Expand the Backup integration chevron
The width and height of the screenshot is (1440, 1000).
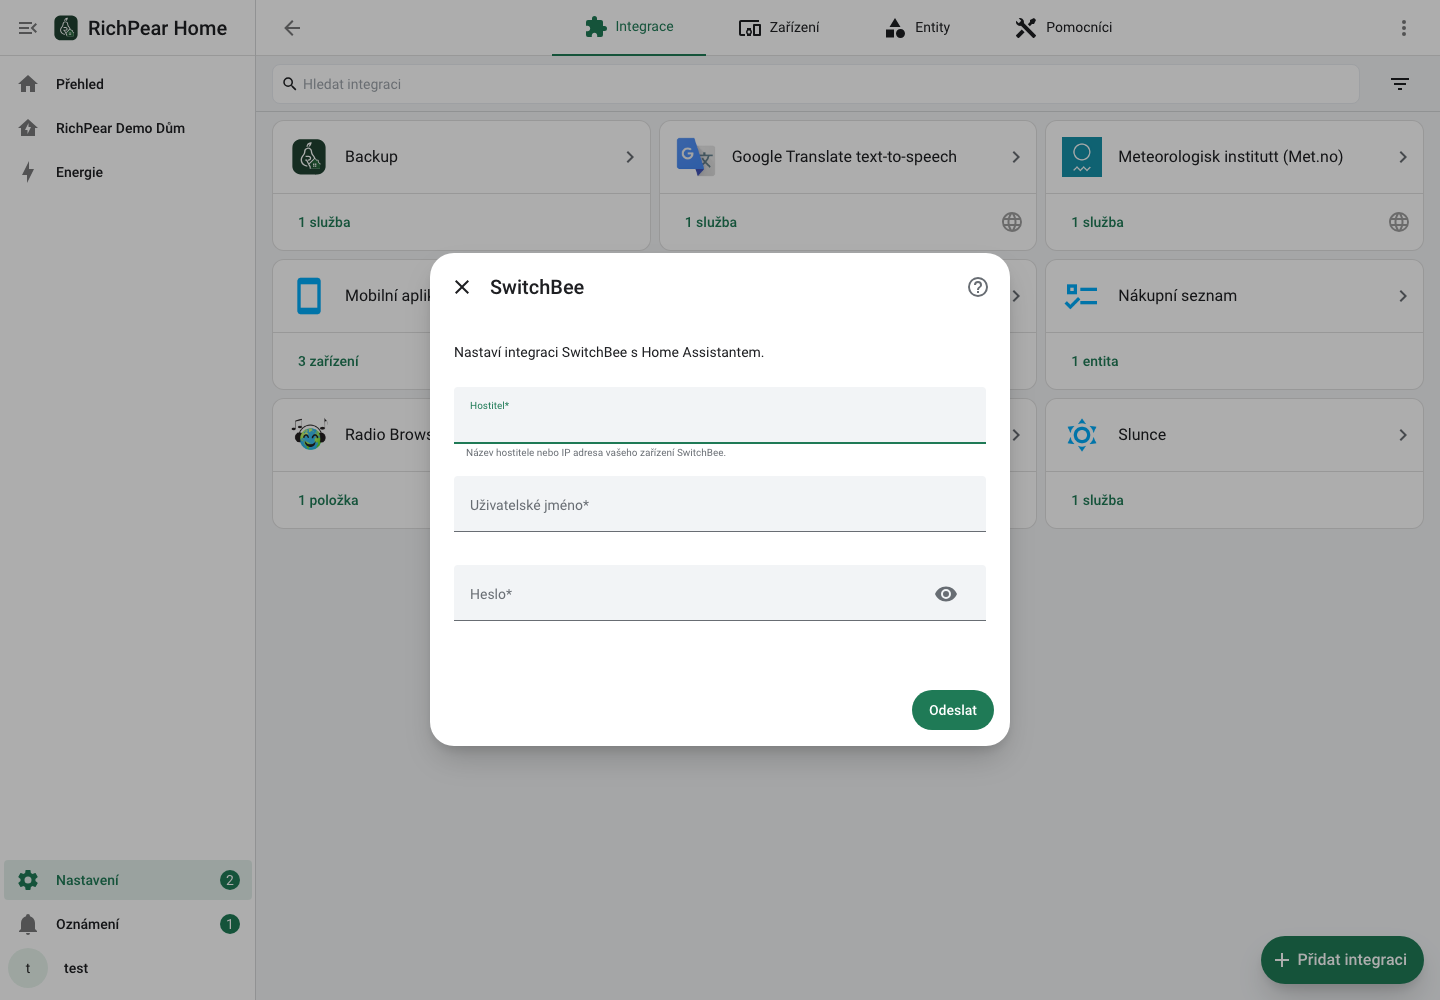[630, 157]
